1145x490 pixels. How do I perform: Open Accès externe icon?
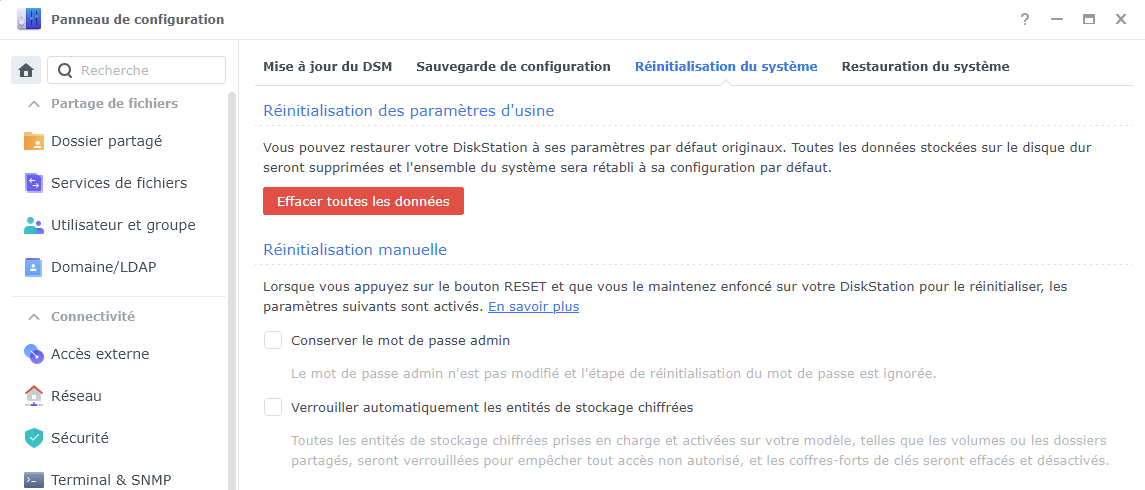click(x=34, y=354)
